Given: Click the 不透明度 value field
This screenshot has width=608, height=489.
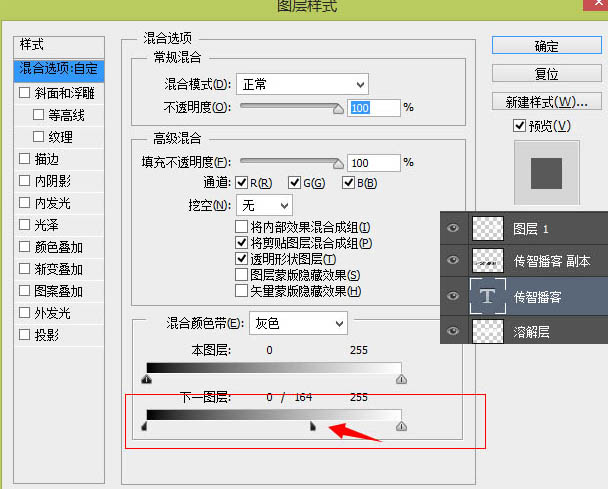Looking at the screenshot, I should [x=373, y=108].
